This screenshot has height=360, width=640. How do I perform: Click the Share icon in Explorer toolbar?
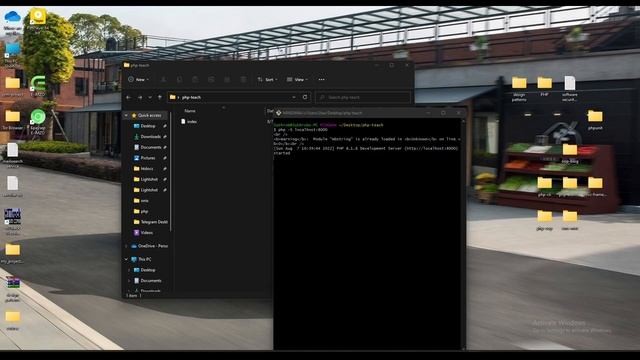click(x=227, y=80)
